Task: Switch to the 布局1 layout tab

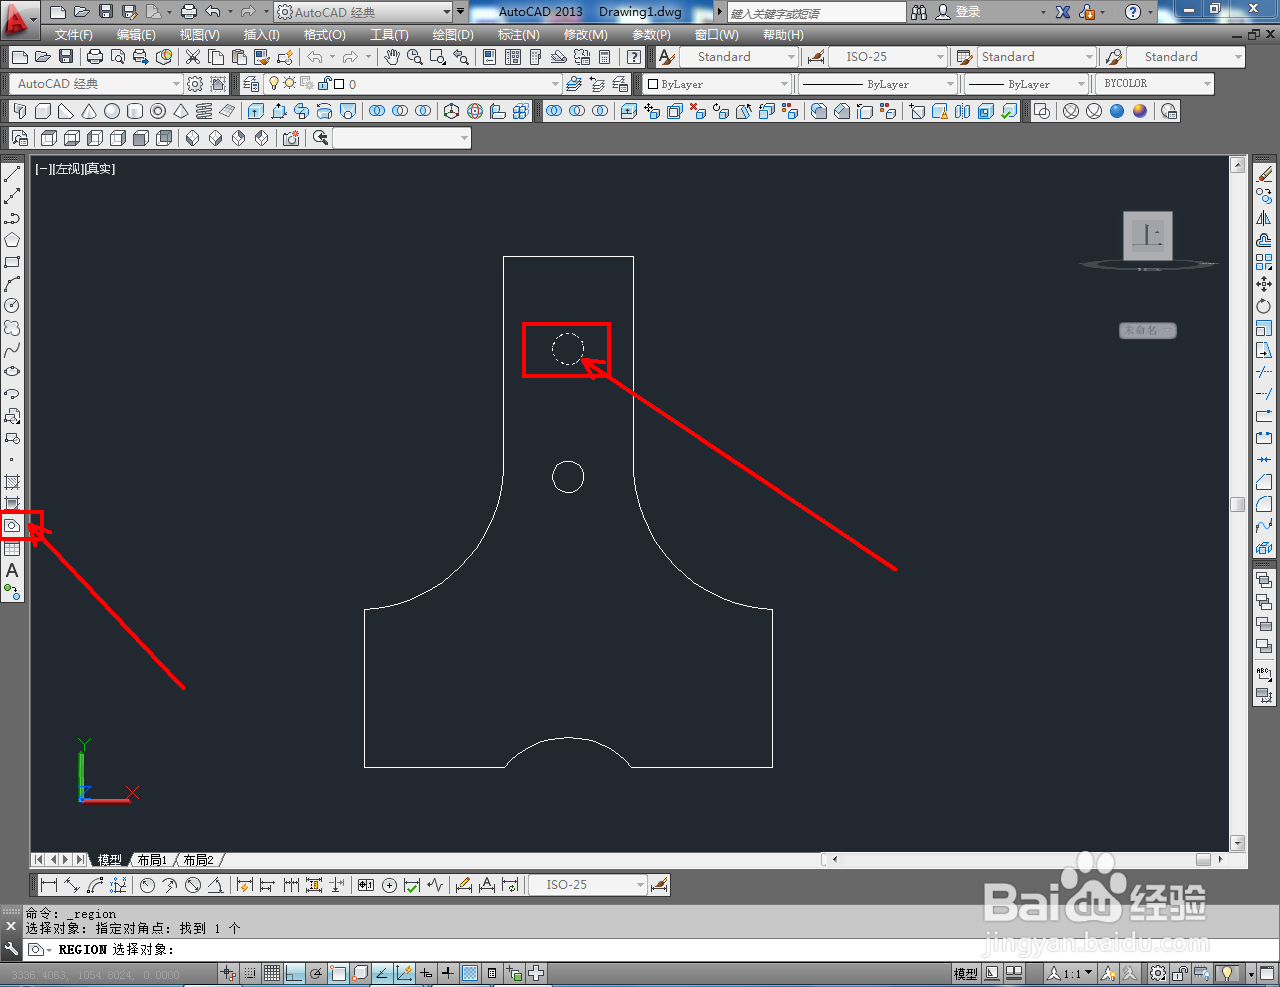Action: pyautogui.click(x=153, y=860)
